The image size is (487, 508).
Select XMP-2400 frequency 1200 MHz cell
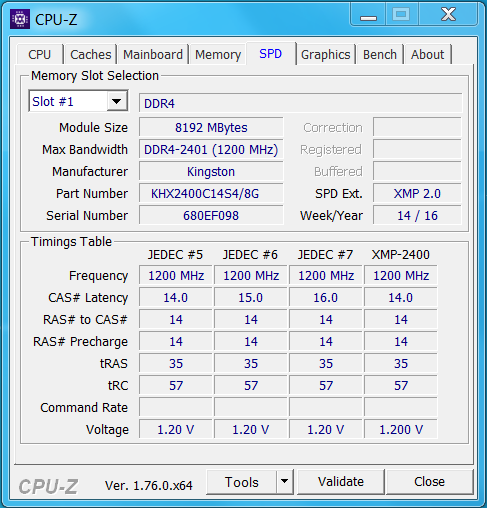[401, 276]
